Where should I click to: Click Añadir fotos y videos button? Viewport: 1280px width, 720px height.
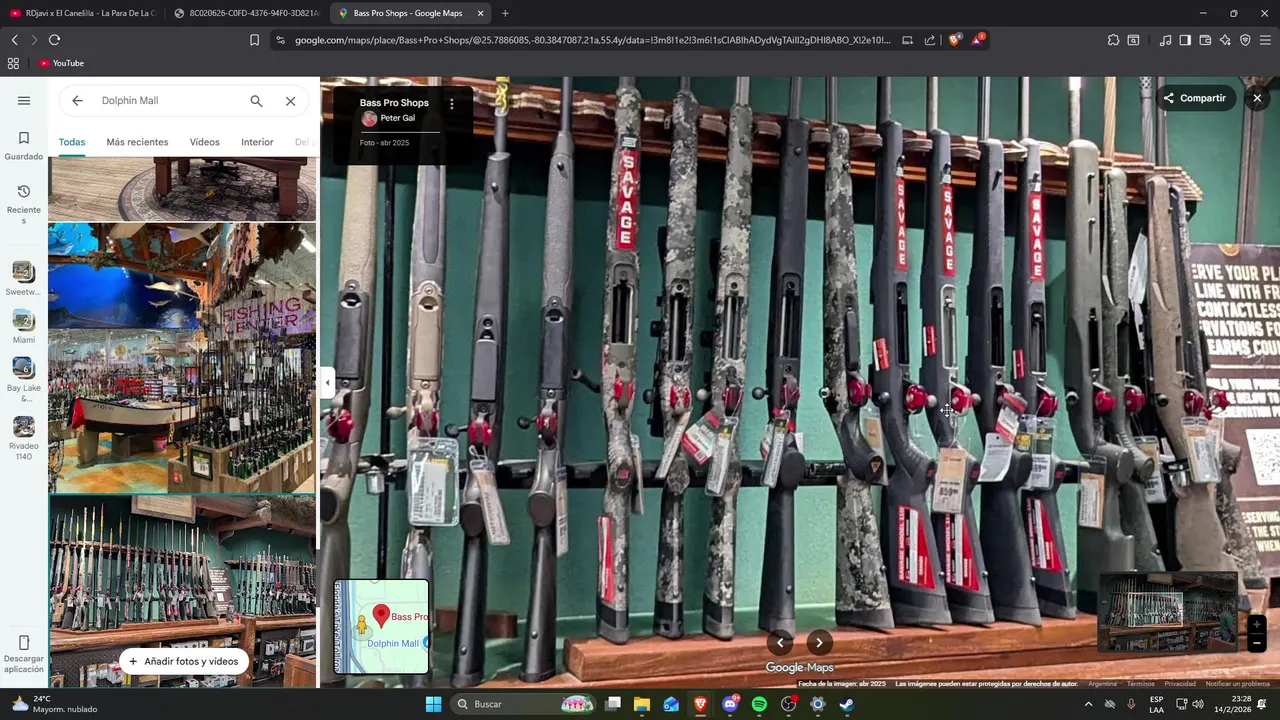pyautogui.click(x=183, y=661)
